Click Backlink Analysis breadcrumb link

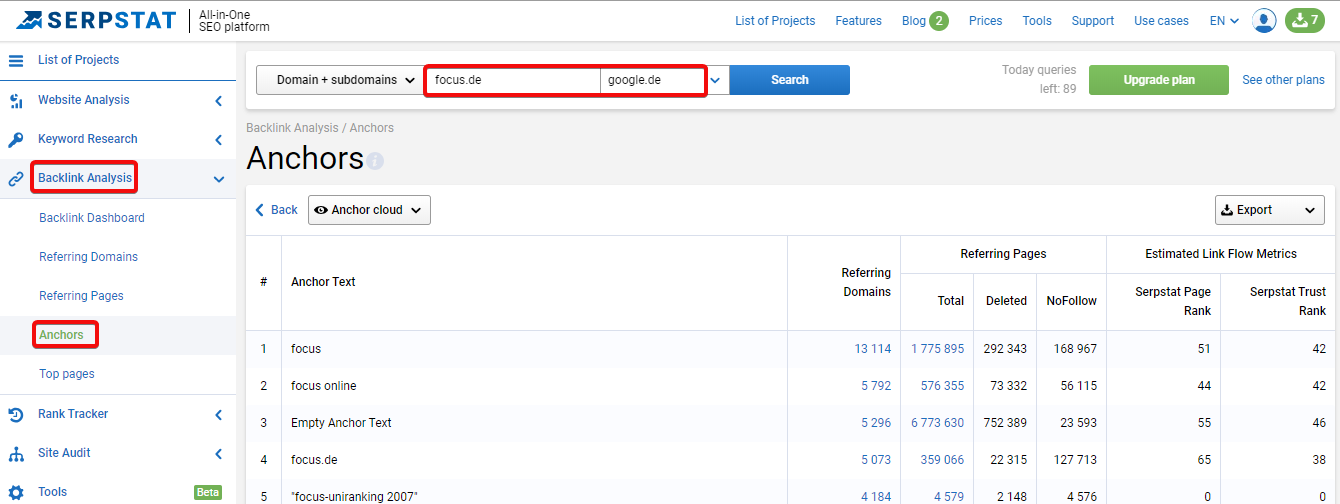[293, 128]
